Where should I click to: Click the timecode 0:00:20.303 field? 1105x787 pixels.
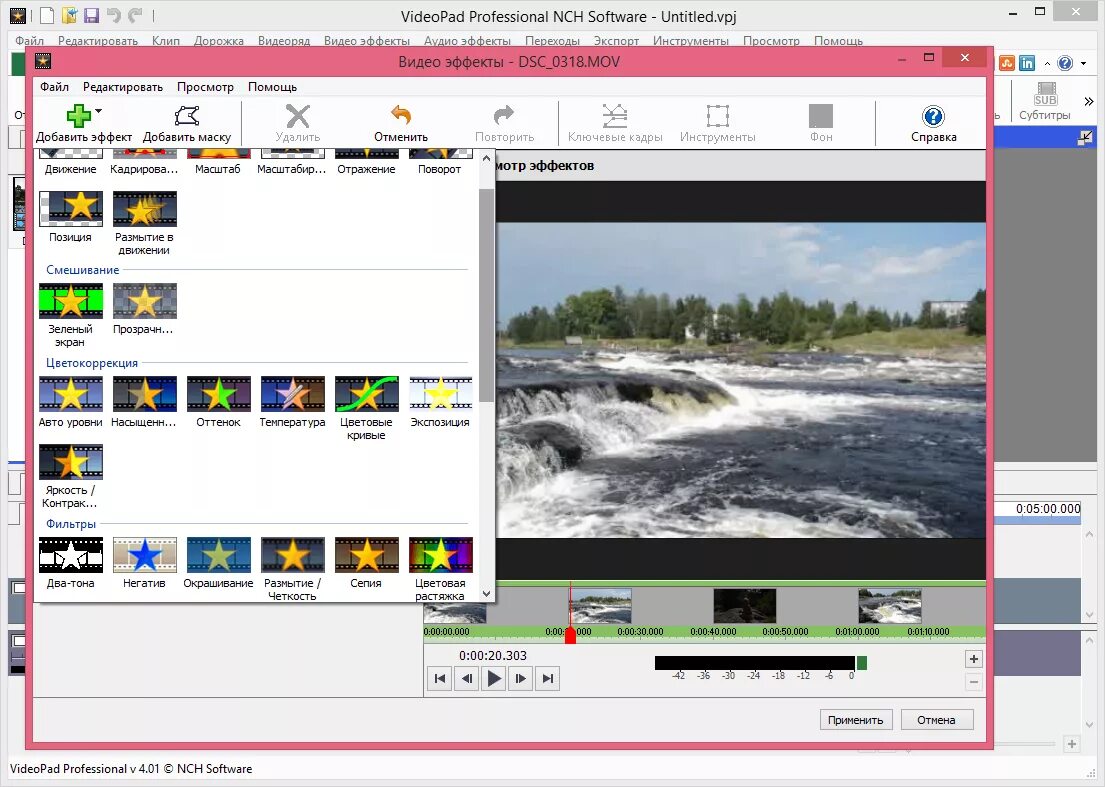point(493,655)
